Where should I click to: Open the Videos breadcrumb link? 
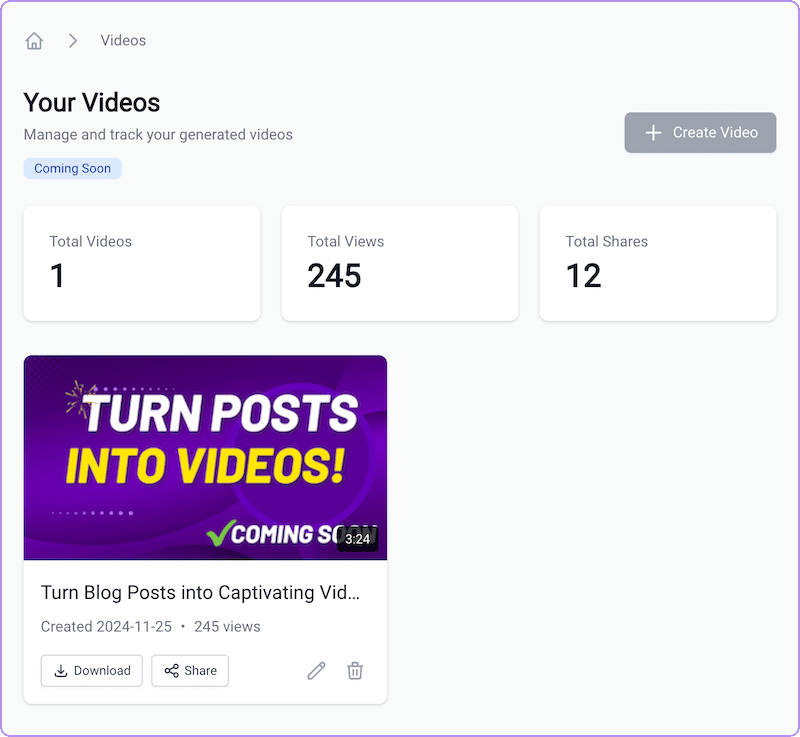(x=123, y=41)
